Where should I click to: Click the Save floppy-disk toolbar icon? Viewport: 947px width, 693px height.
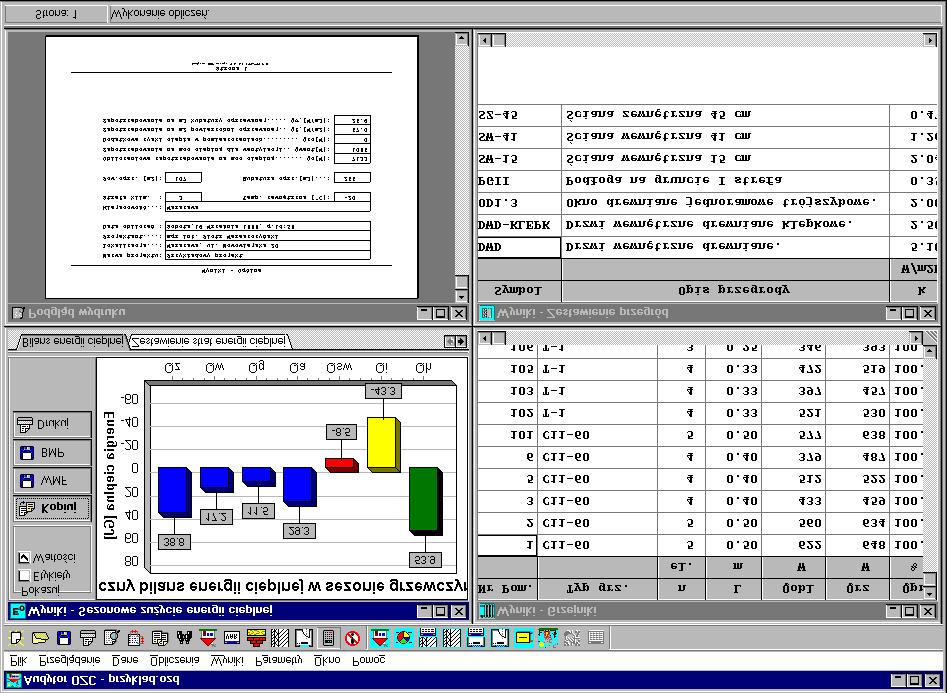click(x=64, y=637)
